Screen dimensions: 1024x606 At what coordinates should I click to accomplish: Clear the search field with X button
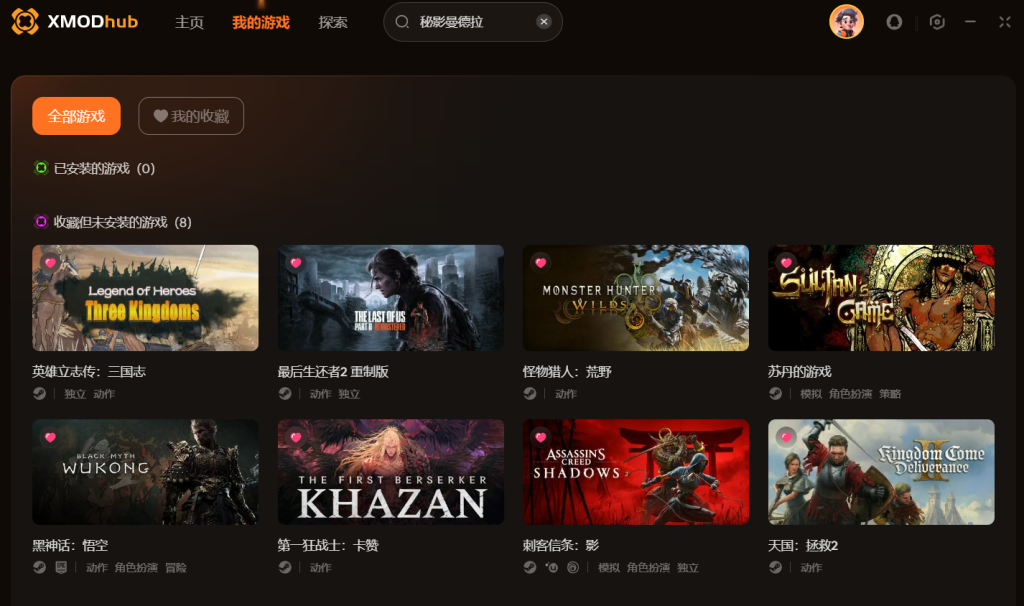click(x=543, y=22)
